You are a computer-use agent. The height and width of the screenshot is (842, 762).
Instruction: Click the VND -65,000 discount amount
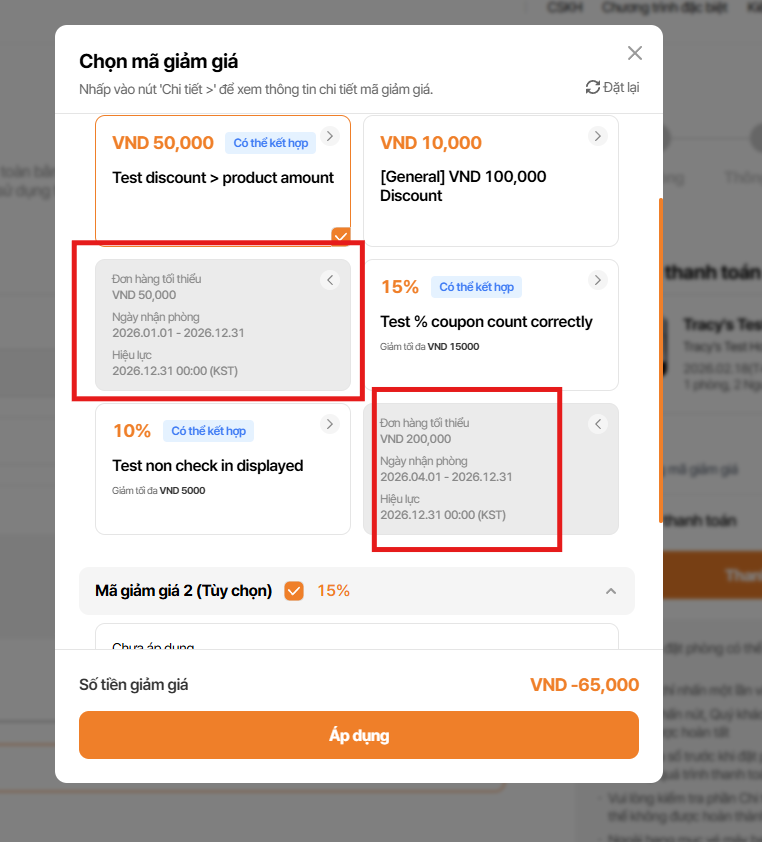[584, 685]
